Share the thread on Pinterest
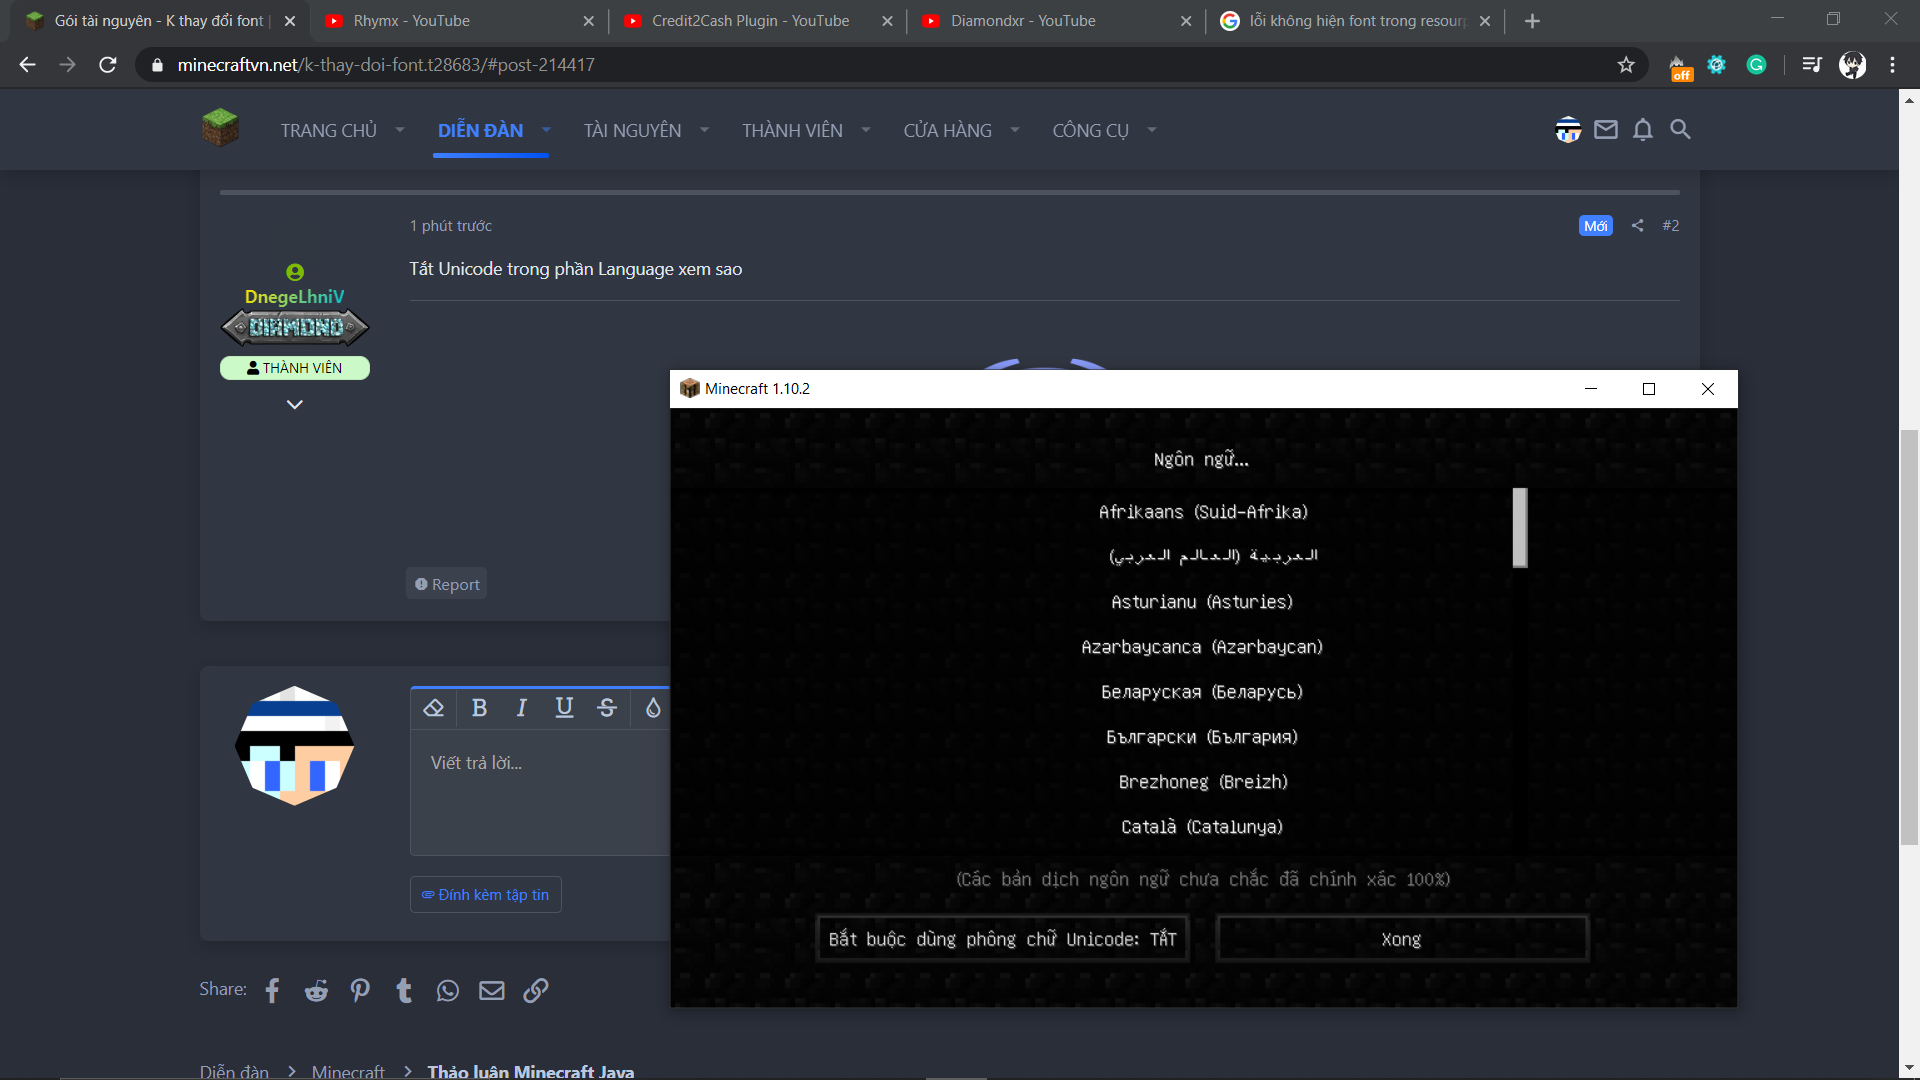Screen dimensions: 1920x1080 [360, 990]
